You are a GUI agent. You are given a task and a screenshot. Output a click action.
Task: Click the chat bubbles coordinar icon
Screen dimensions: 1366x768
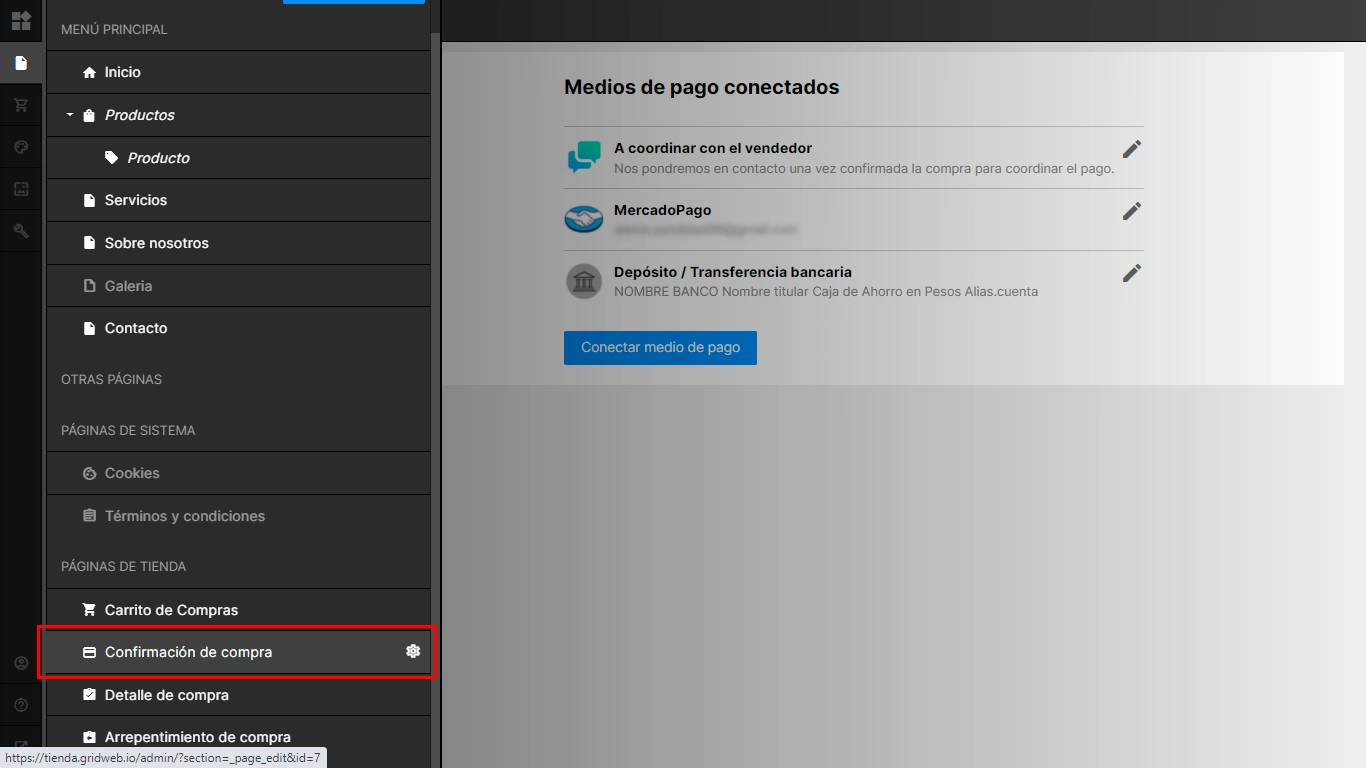coord(584,157)
